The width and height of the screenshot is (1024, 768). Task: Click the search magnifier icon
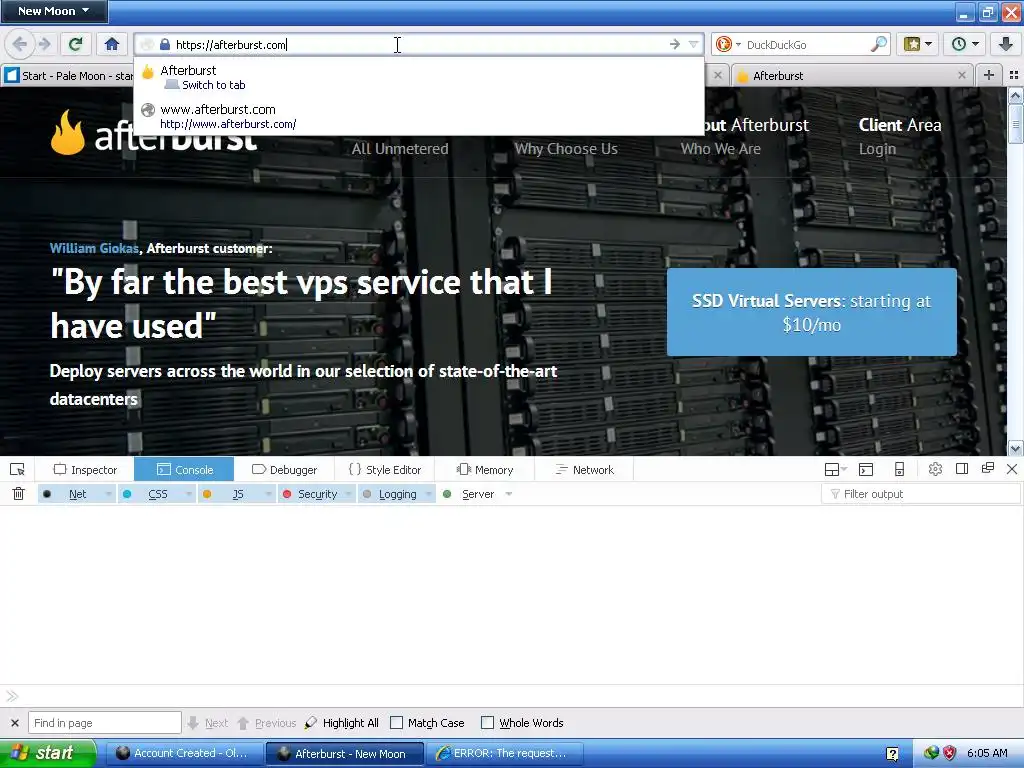879,44
